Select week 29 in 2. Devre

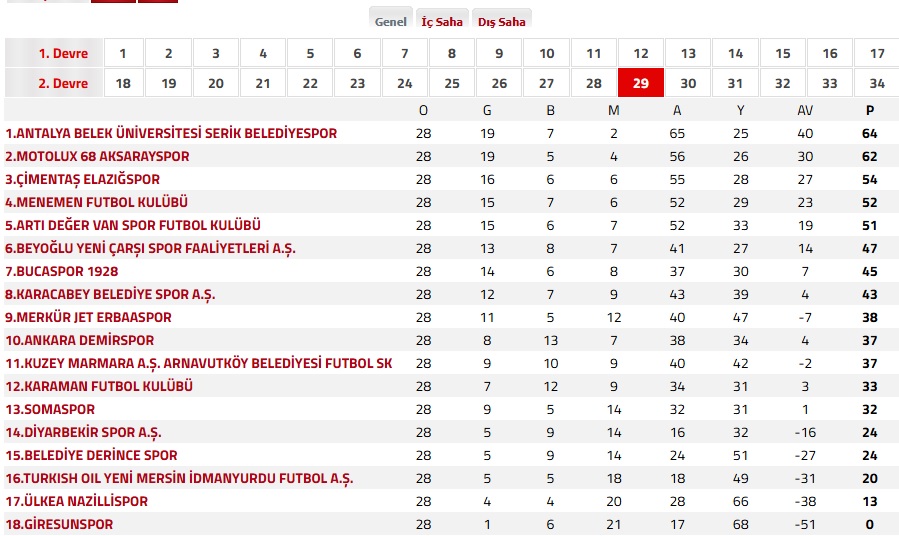tap(640, 83)
